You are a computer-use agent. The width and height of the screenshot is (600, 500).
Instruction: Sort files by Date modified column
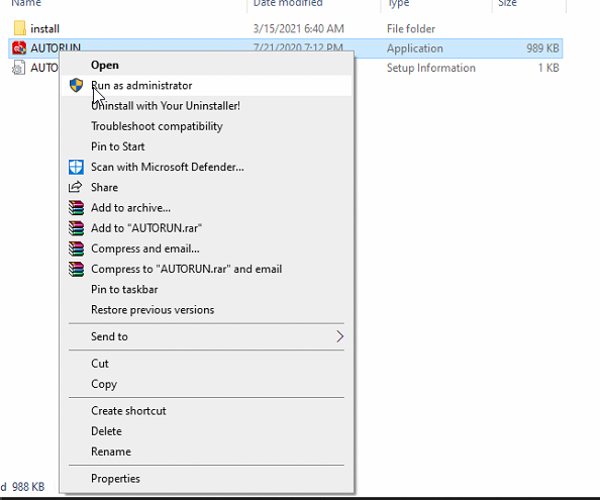click(x=289, y=4)
